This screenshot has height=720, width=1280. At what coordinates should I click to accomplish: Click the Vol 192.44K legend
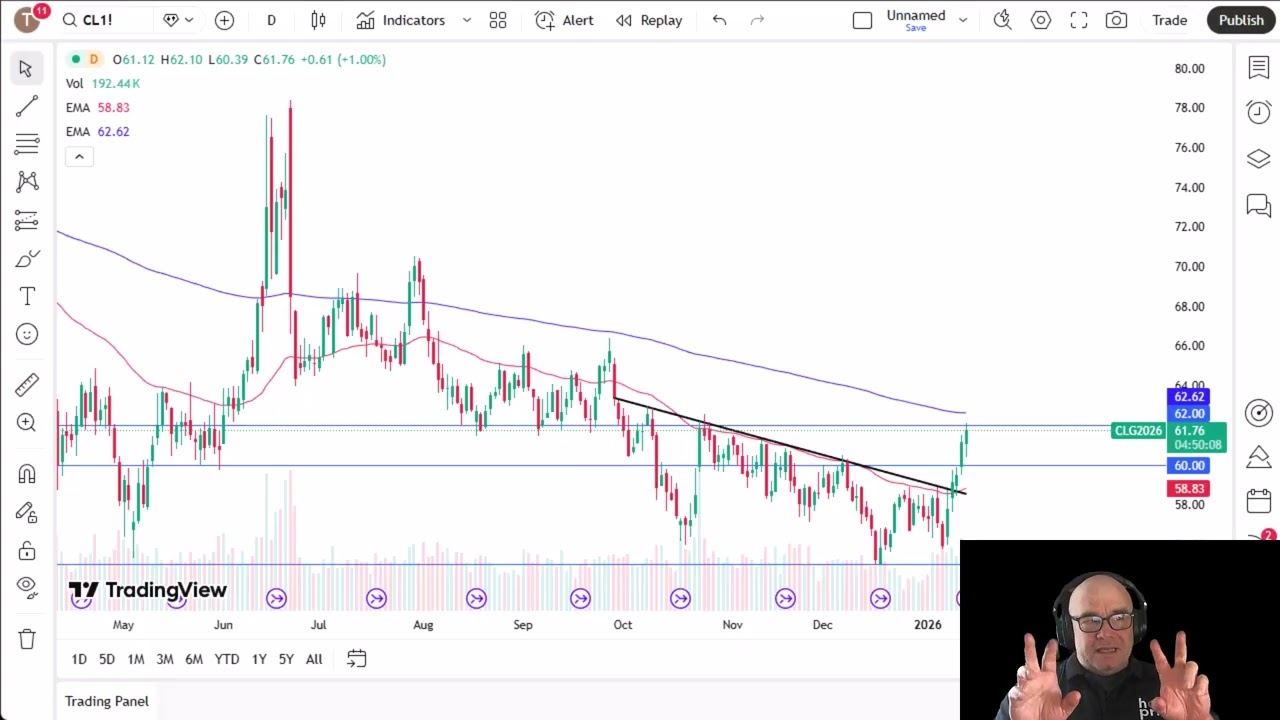coord(102,83)
